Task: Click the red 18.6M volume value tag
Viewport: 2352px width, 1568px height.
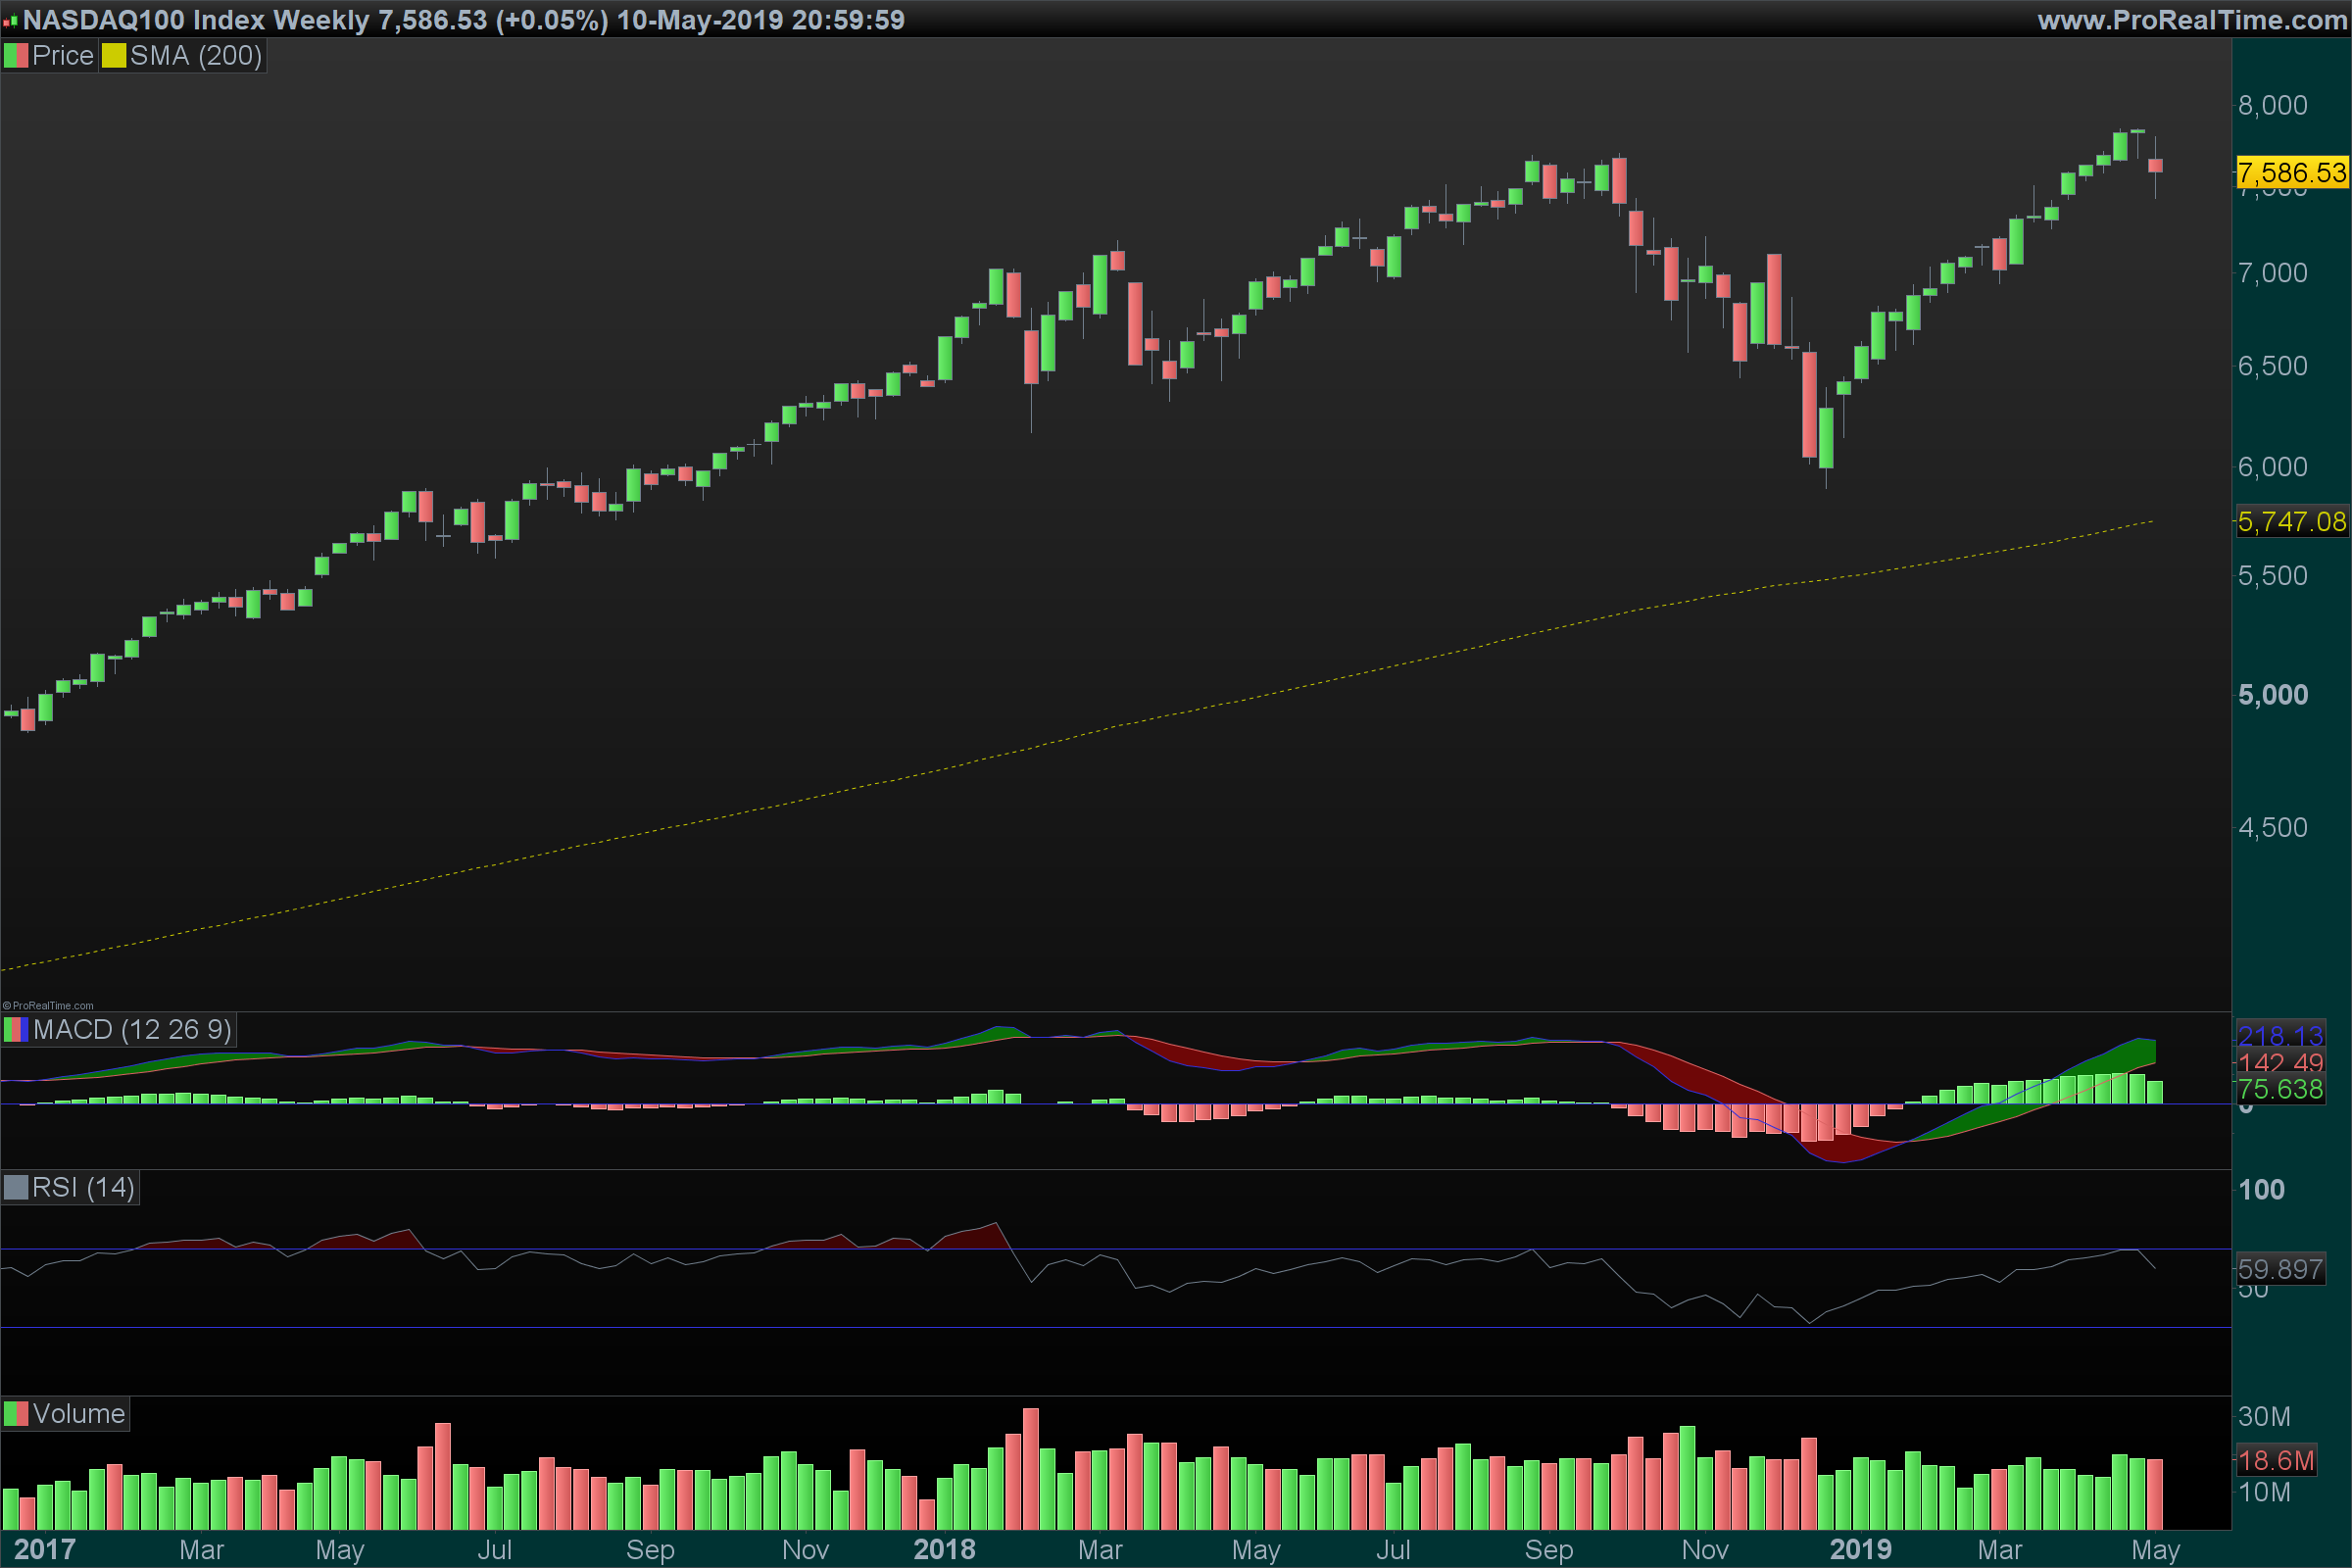Action: tap(2276, 1461)
